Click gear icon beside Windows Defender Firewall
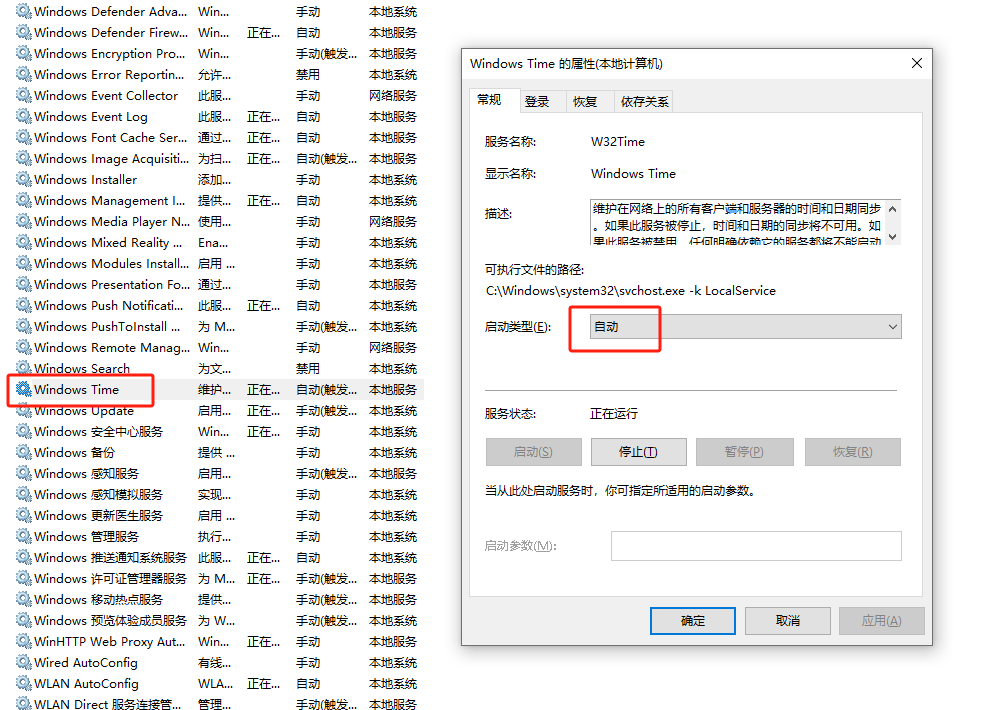Image resolution: width=997 pixels, height=710 pixels. (x=24, y=32)
